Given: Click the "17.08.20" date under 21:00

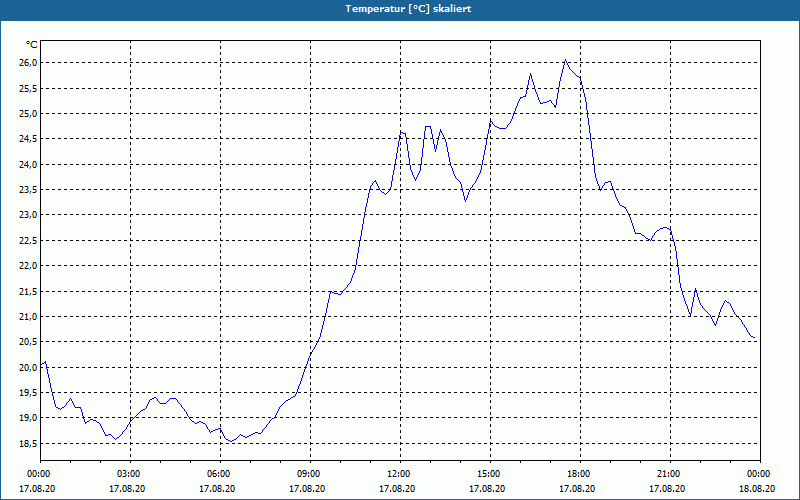Looking at the screenshot, I should 667,488.
